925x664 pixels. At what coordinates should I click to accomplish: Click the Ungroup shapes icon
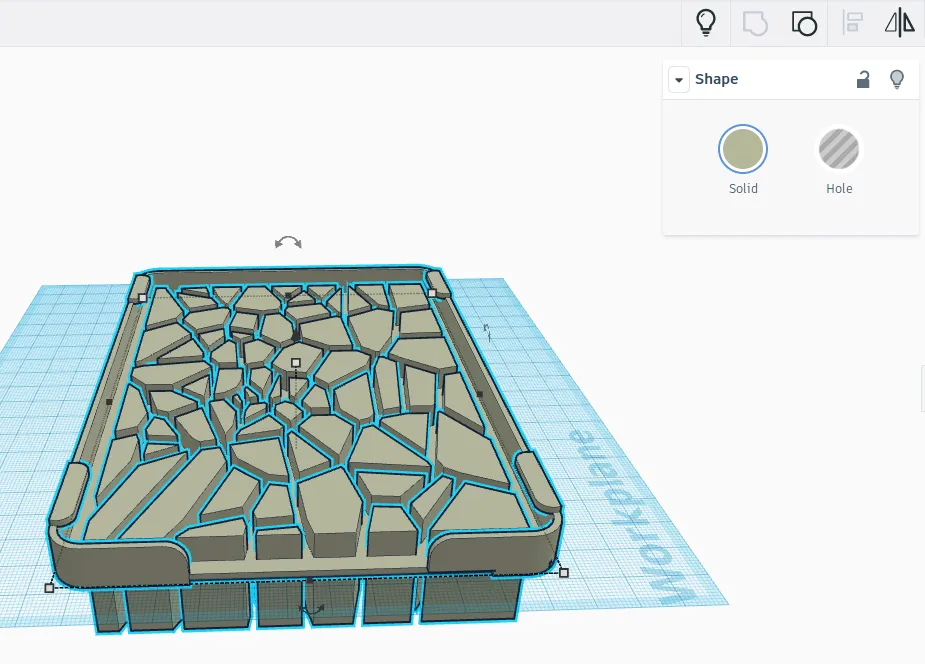pyautogui.click(x=804, y=24)
